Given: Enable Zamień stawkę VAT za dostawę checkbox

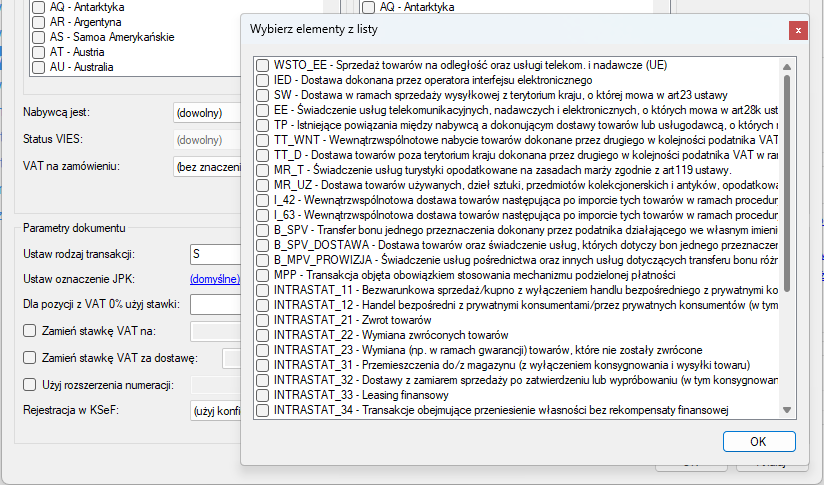Looking at the screenshot, I should pyautogui.click(x=30, y=358).
